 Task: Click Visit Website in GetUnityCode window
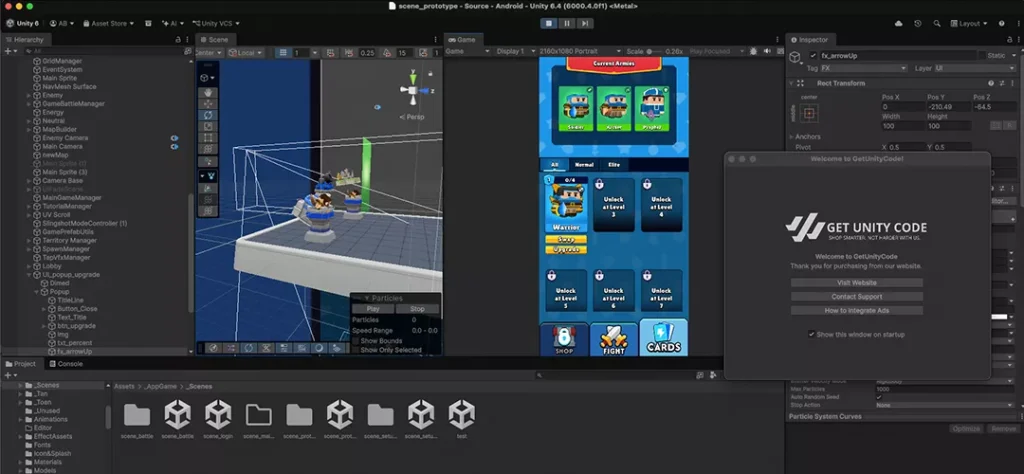click(x=857, y=283)
